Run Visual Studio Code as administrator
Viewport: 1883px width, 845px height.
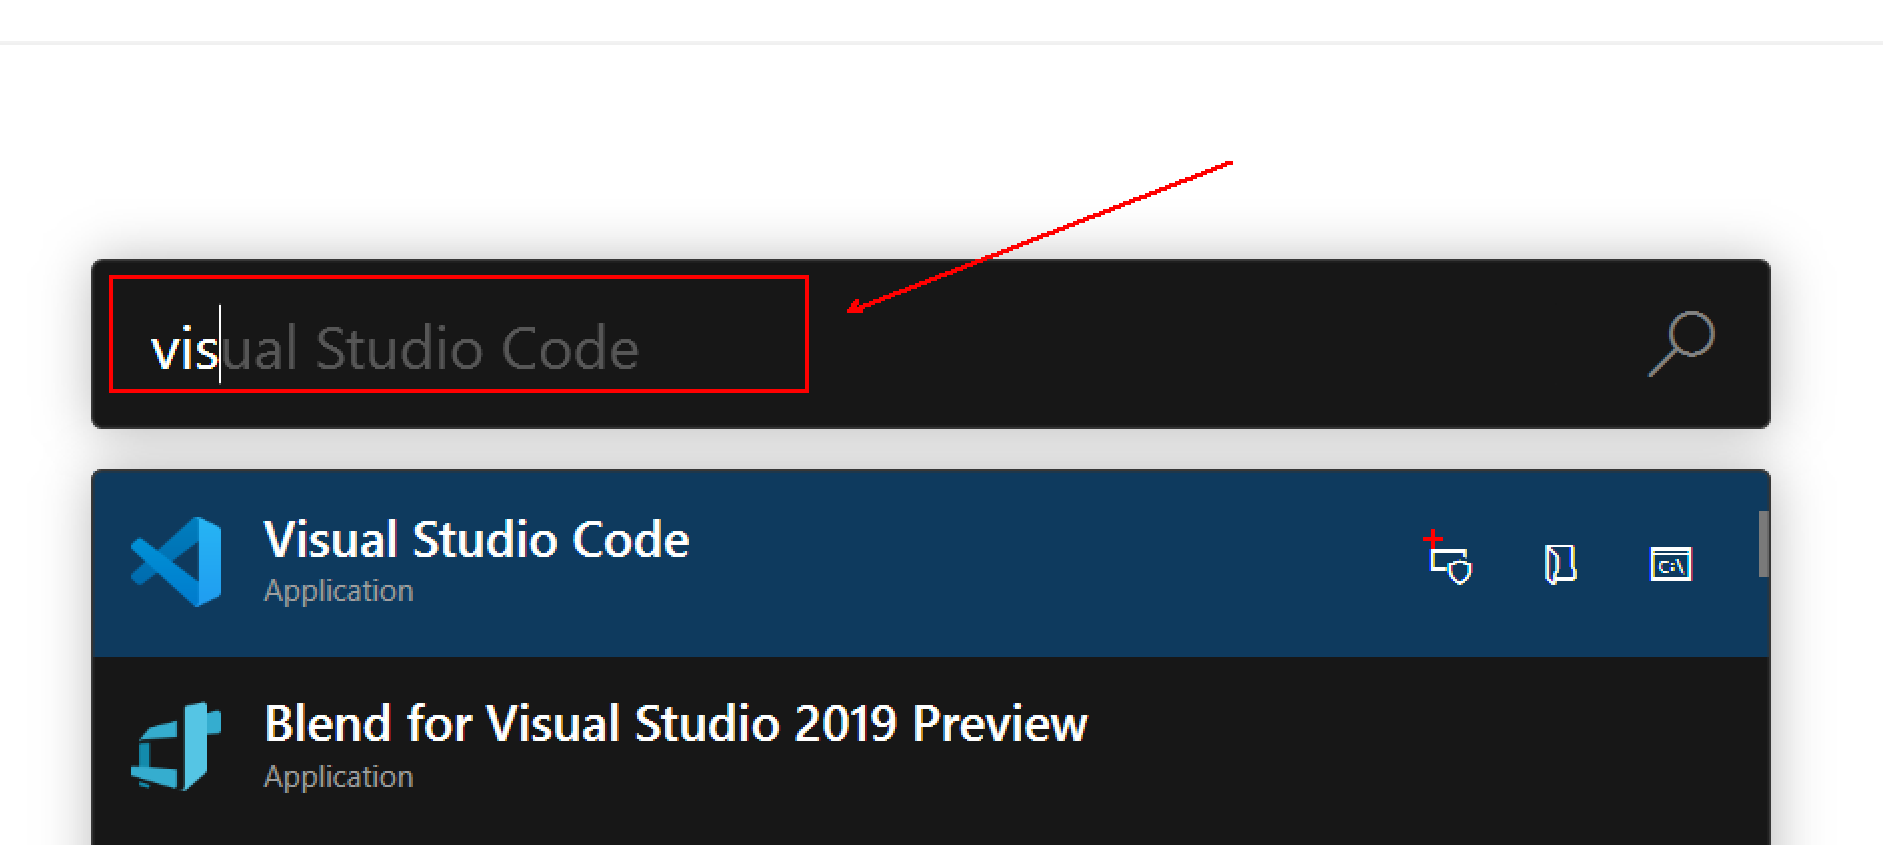tap(1449, 562)
